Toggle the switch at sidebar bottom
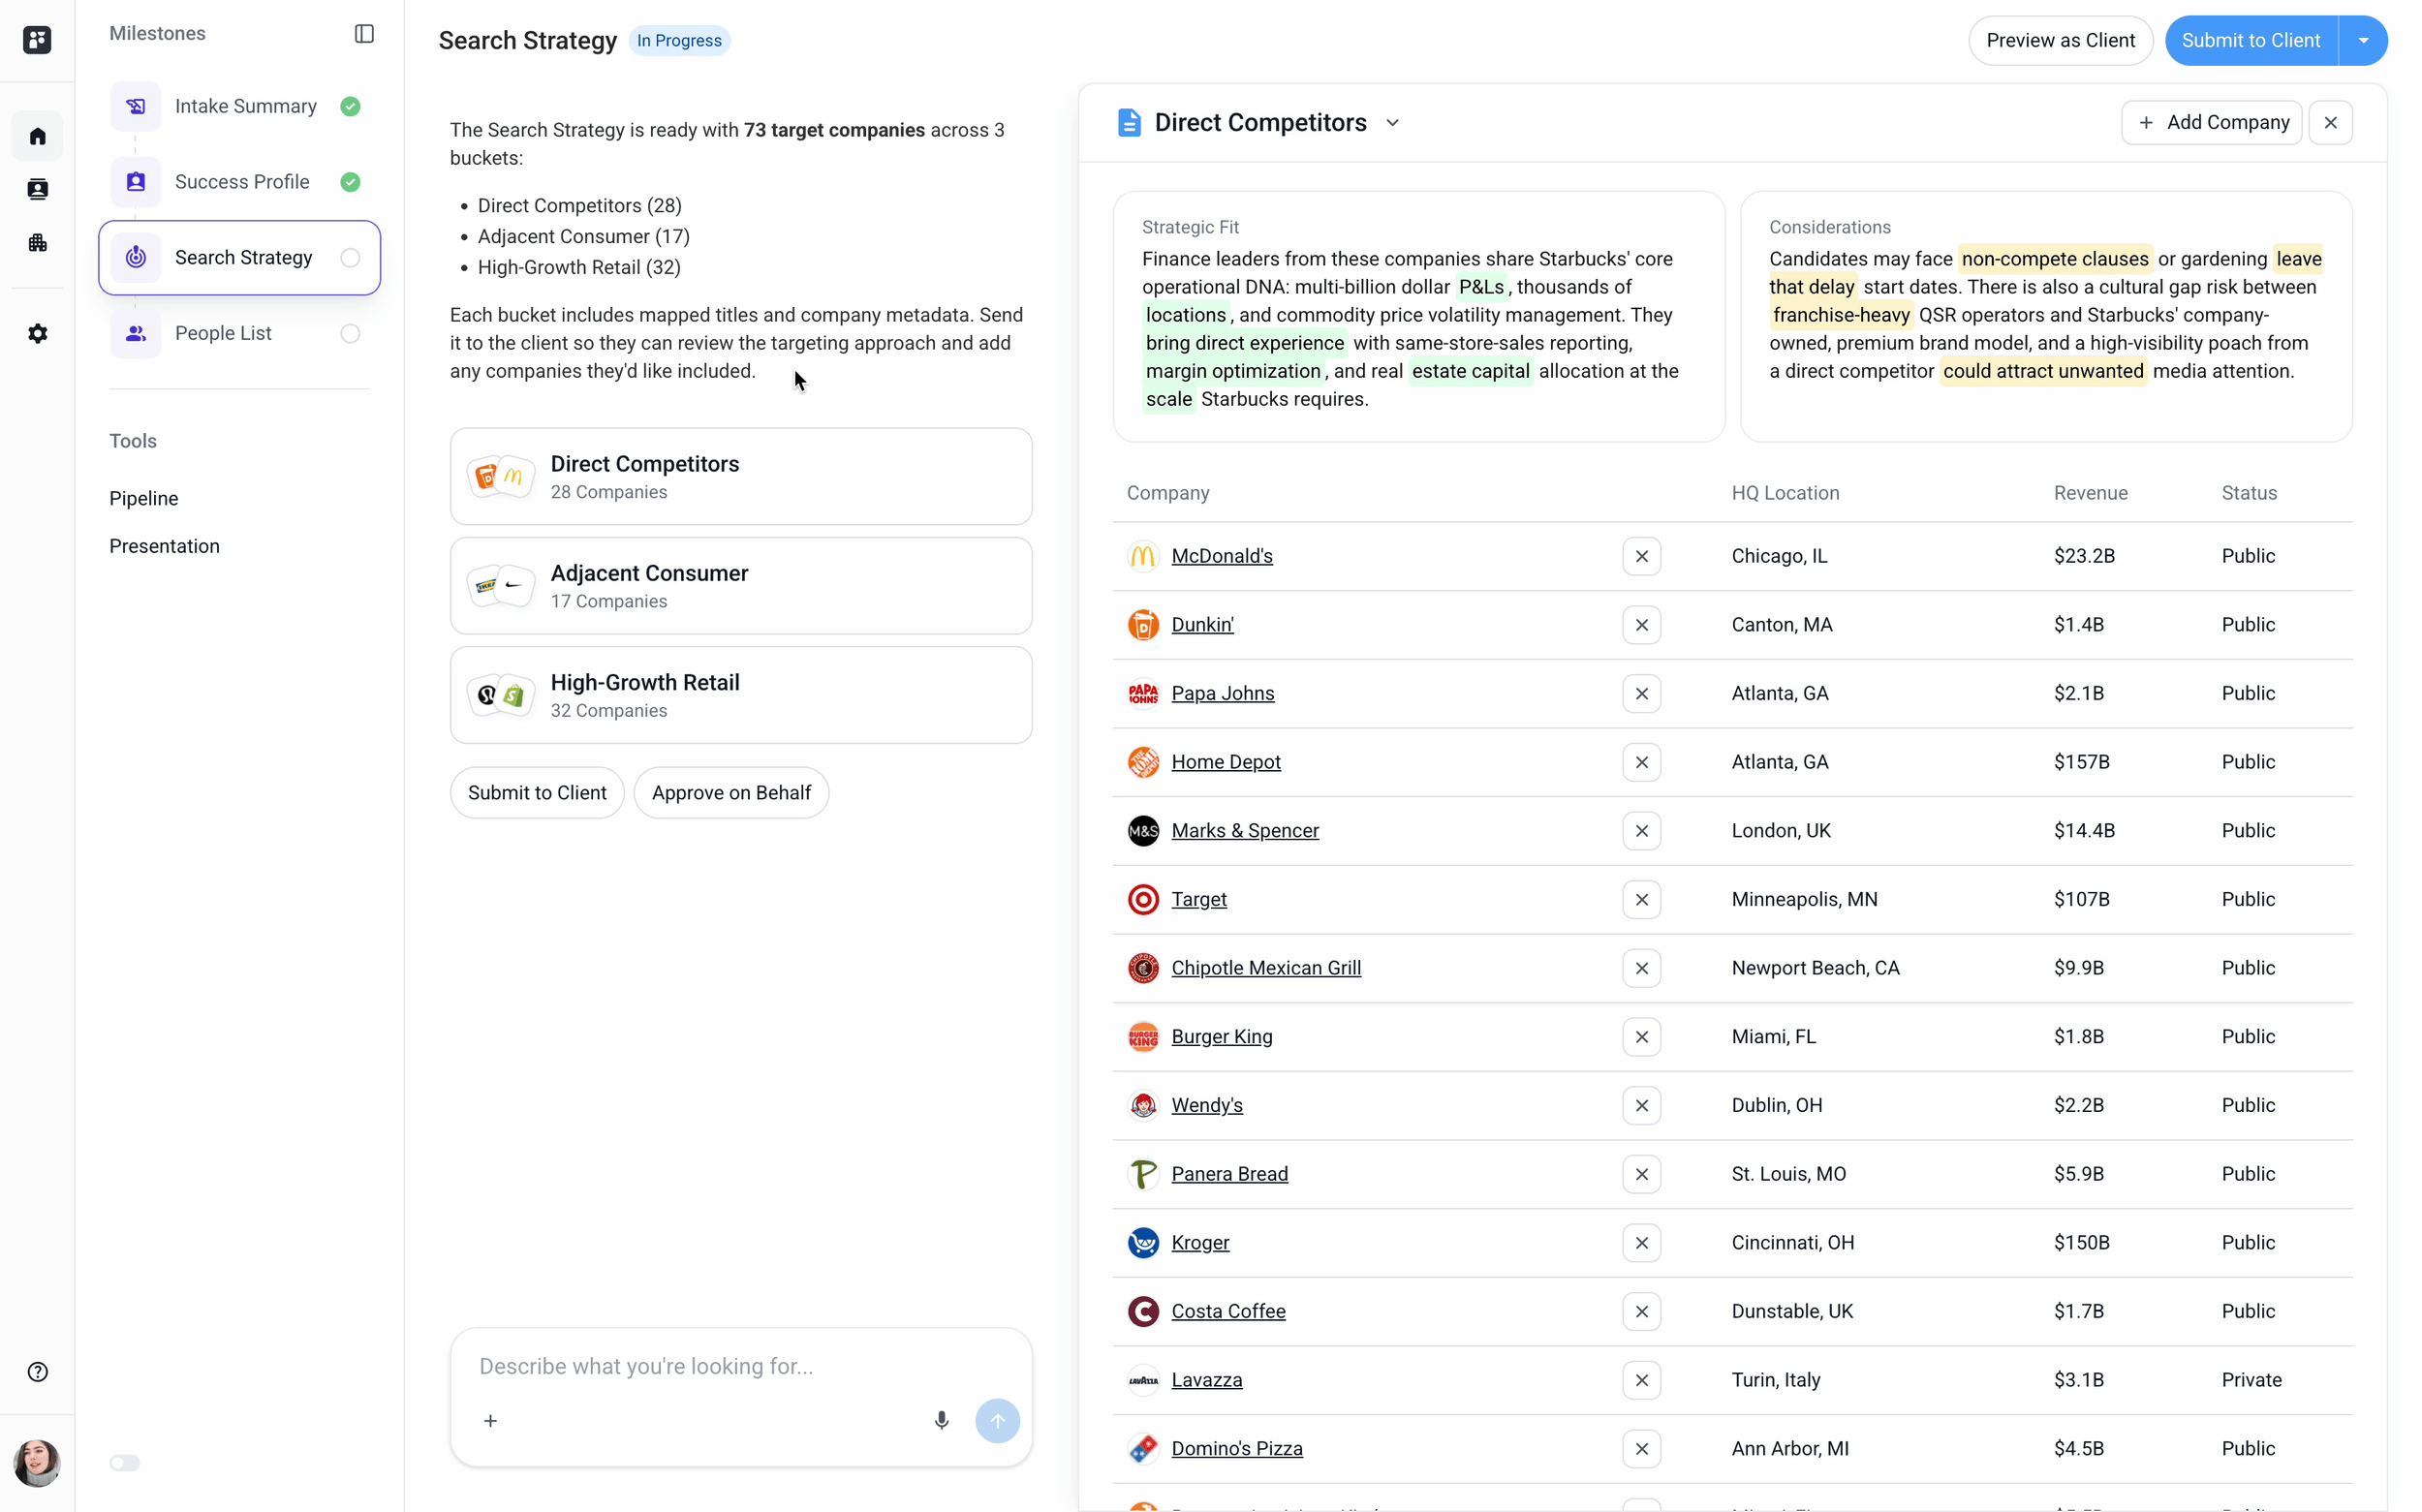The height and width of the screenshot is (1512, 2422). [x=125, y=1463]
